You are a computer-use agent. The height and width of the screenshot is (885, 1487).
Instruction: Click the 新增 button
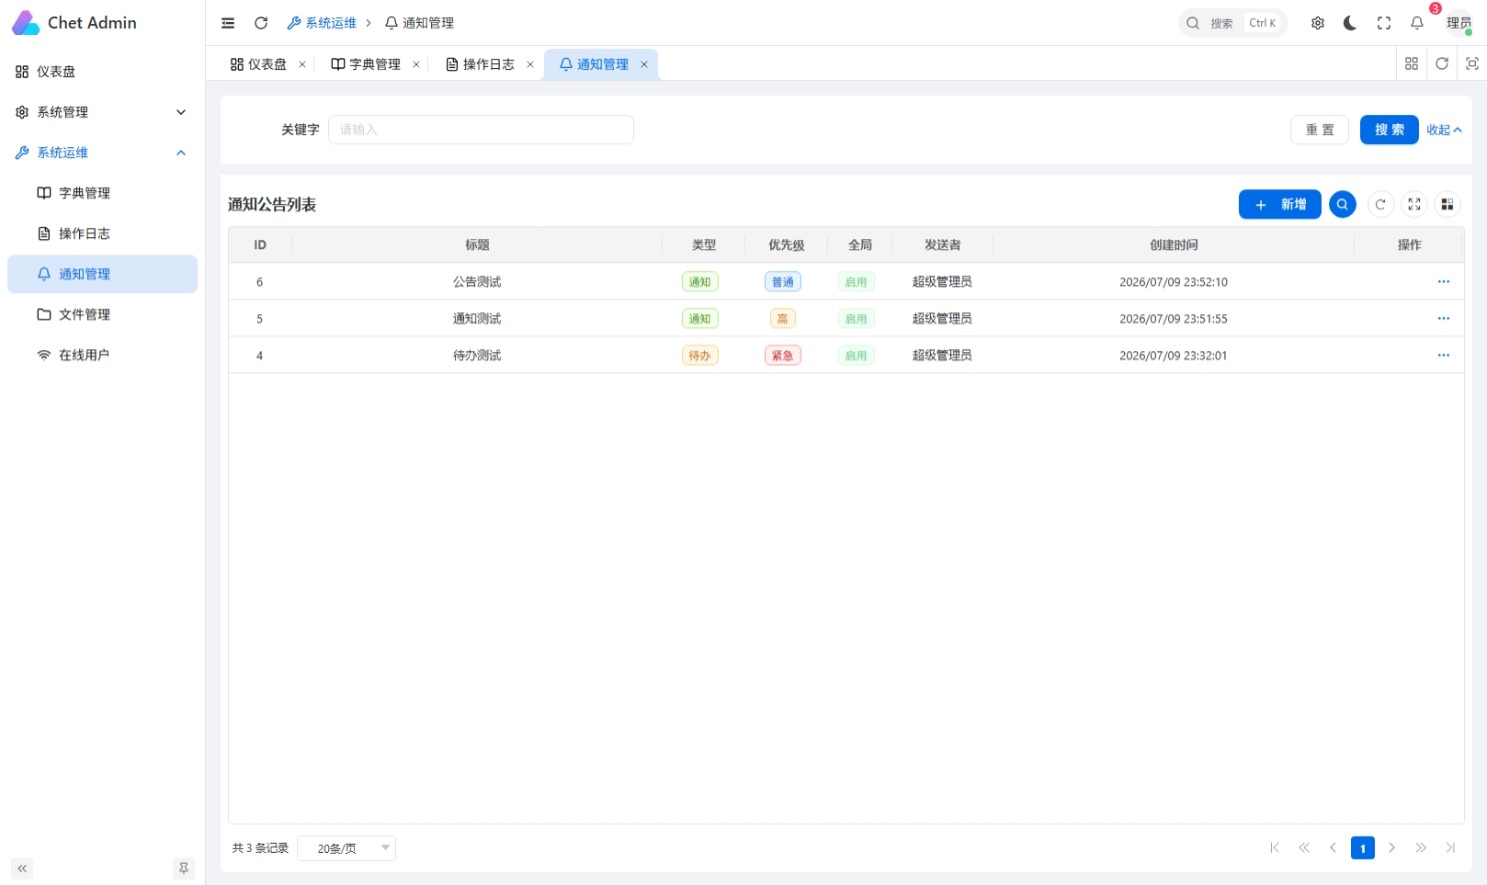pyautogui.click(x=1280, y=204)
